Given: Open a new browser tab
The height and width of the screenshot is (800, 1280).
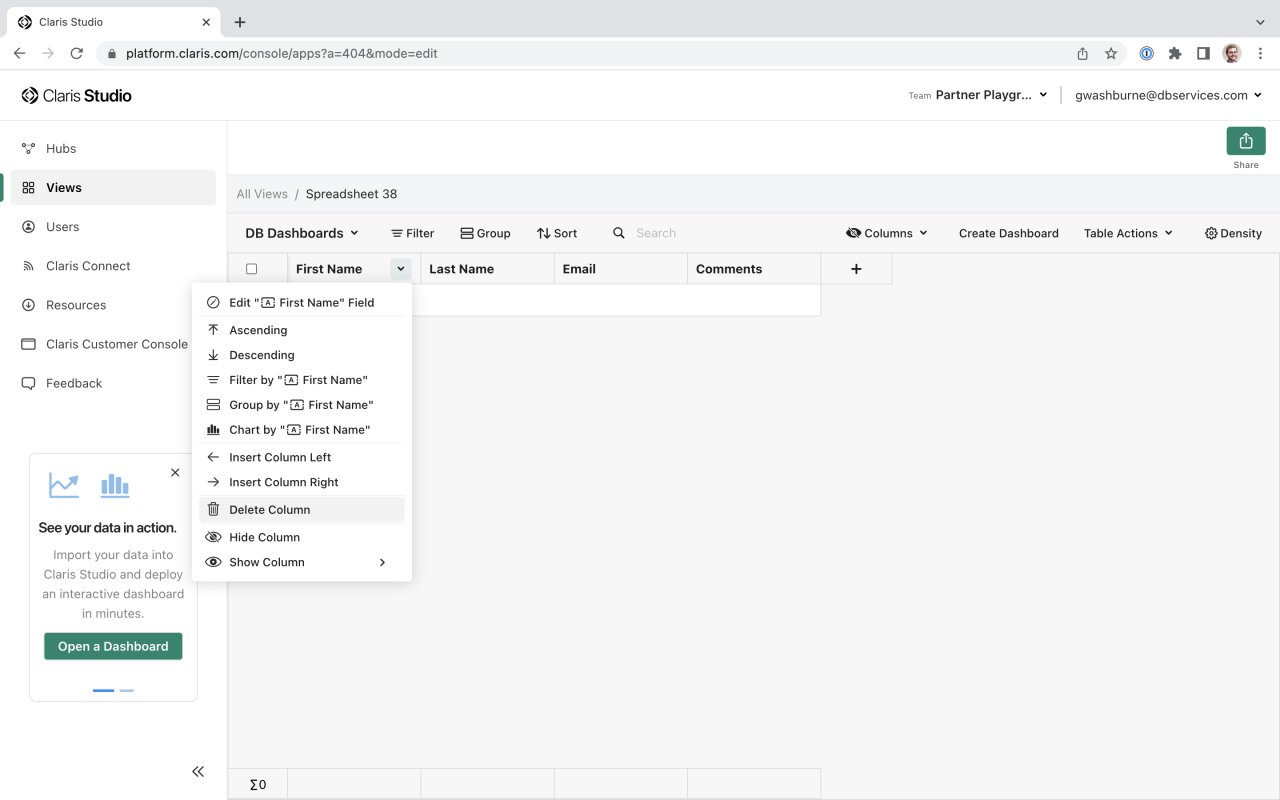Looking at the screenshot, I should [x=240, y=22].
